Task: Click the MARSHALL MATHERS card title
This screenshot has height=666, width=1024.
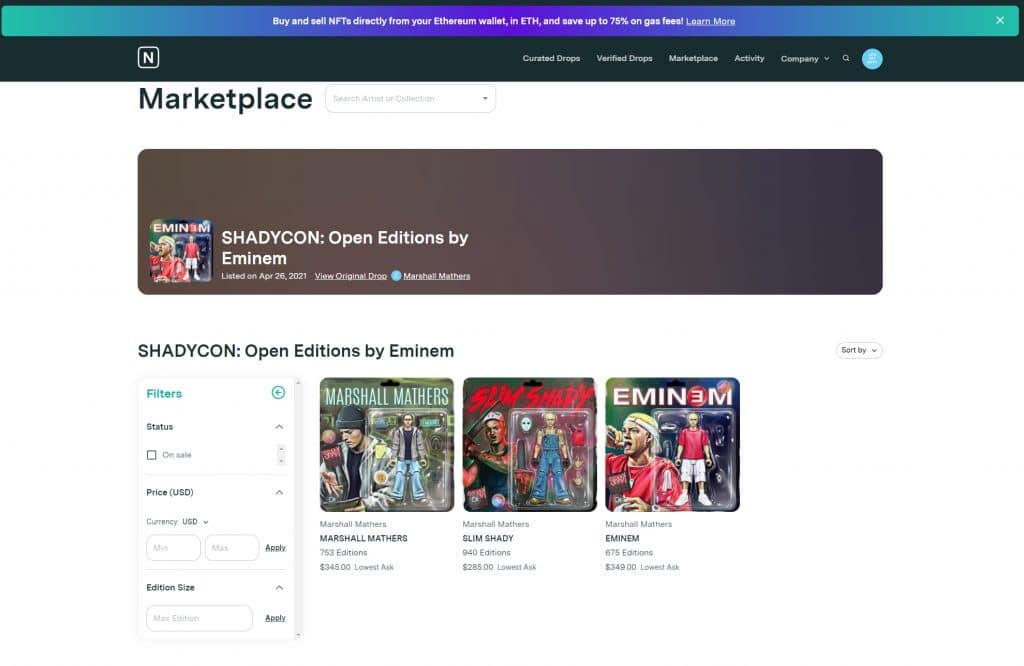Action: click(x=363, y=539)
